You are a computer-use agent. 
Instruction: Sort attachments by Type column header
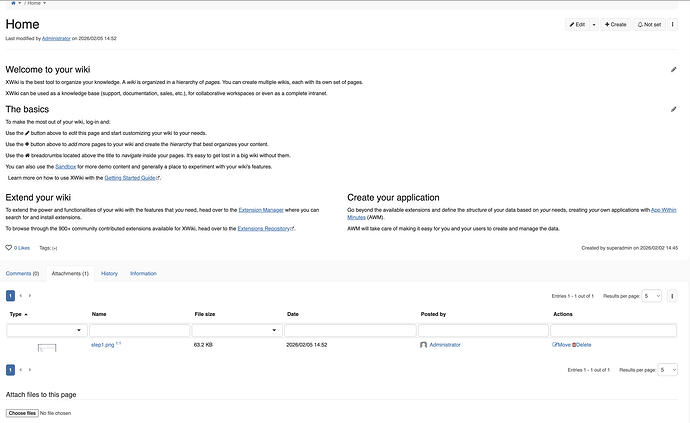click(18, 314)
